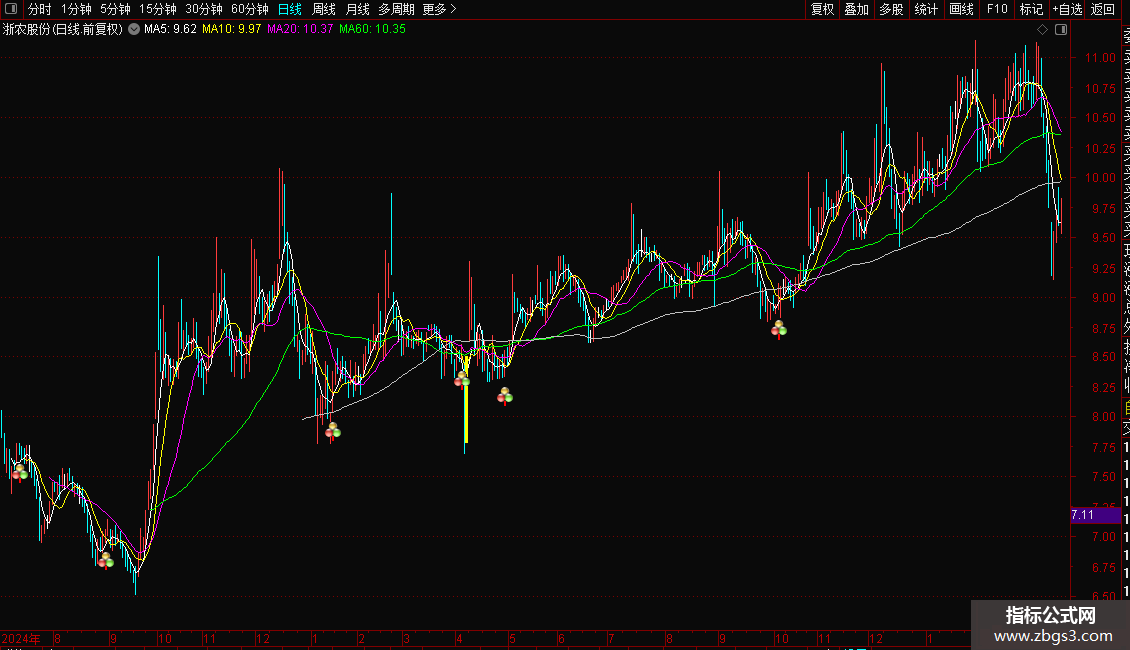Toggle the right side panel icon
Image resolution: width=1130 pixels, height=650 pixels.
(x=1061, y=30)
